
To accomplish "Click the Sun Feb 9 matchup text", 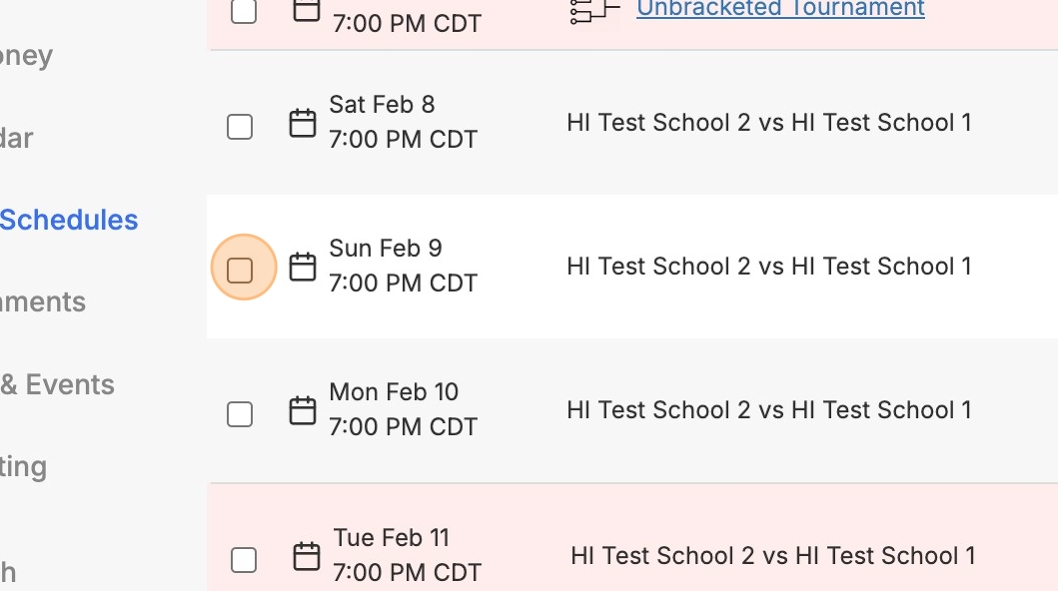I will pyautogui.click(x=768, y=266).
